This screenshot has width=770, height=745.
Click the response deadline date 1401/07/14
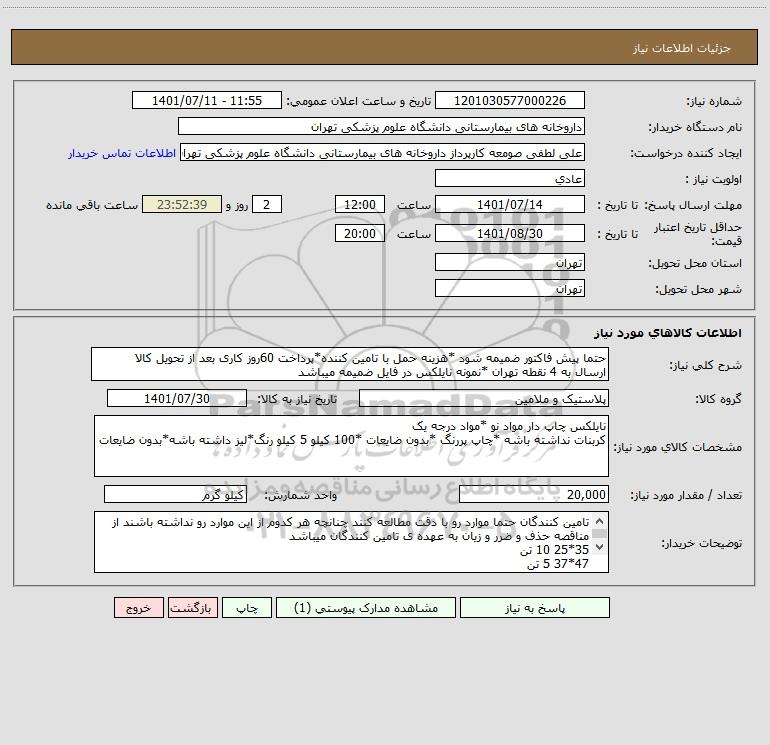510,204
